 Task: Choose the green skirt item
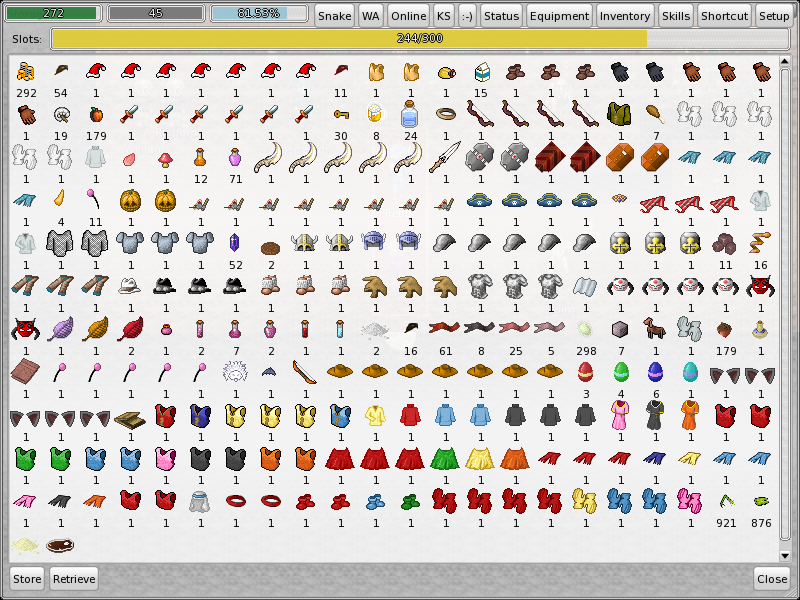[445, 458]
